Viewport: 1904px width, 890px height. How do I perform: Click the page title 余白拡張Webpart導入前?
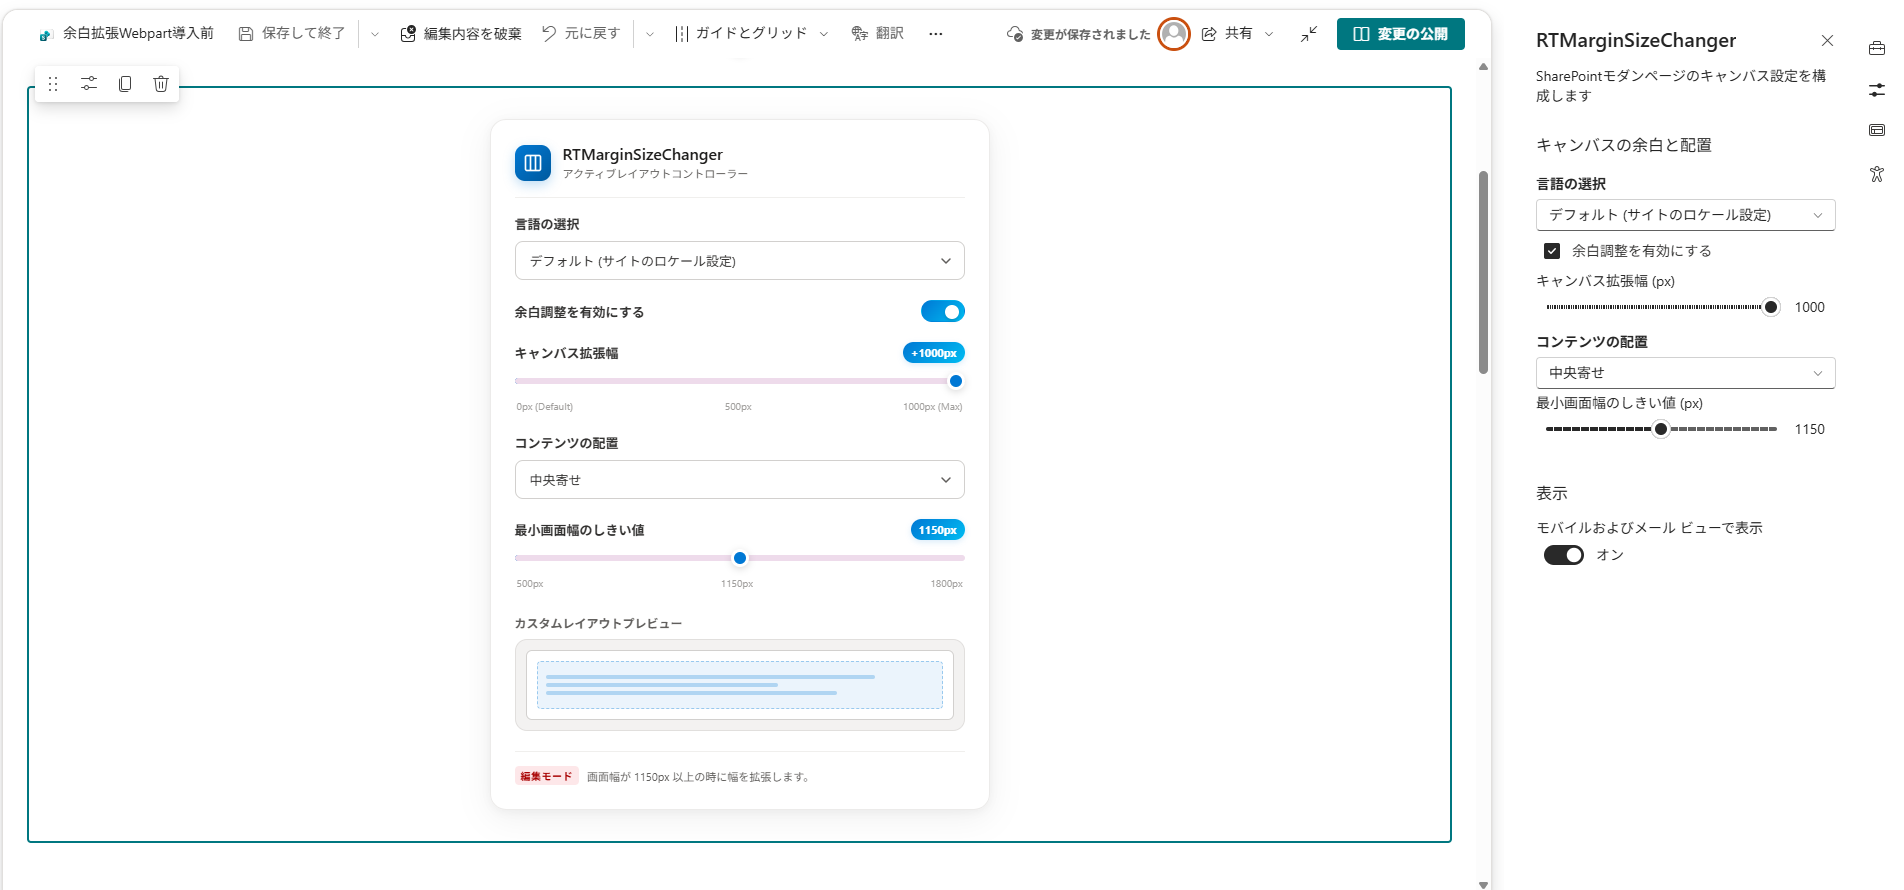click(139, 34)
